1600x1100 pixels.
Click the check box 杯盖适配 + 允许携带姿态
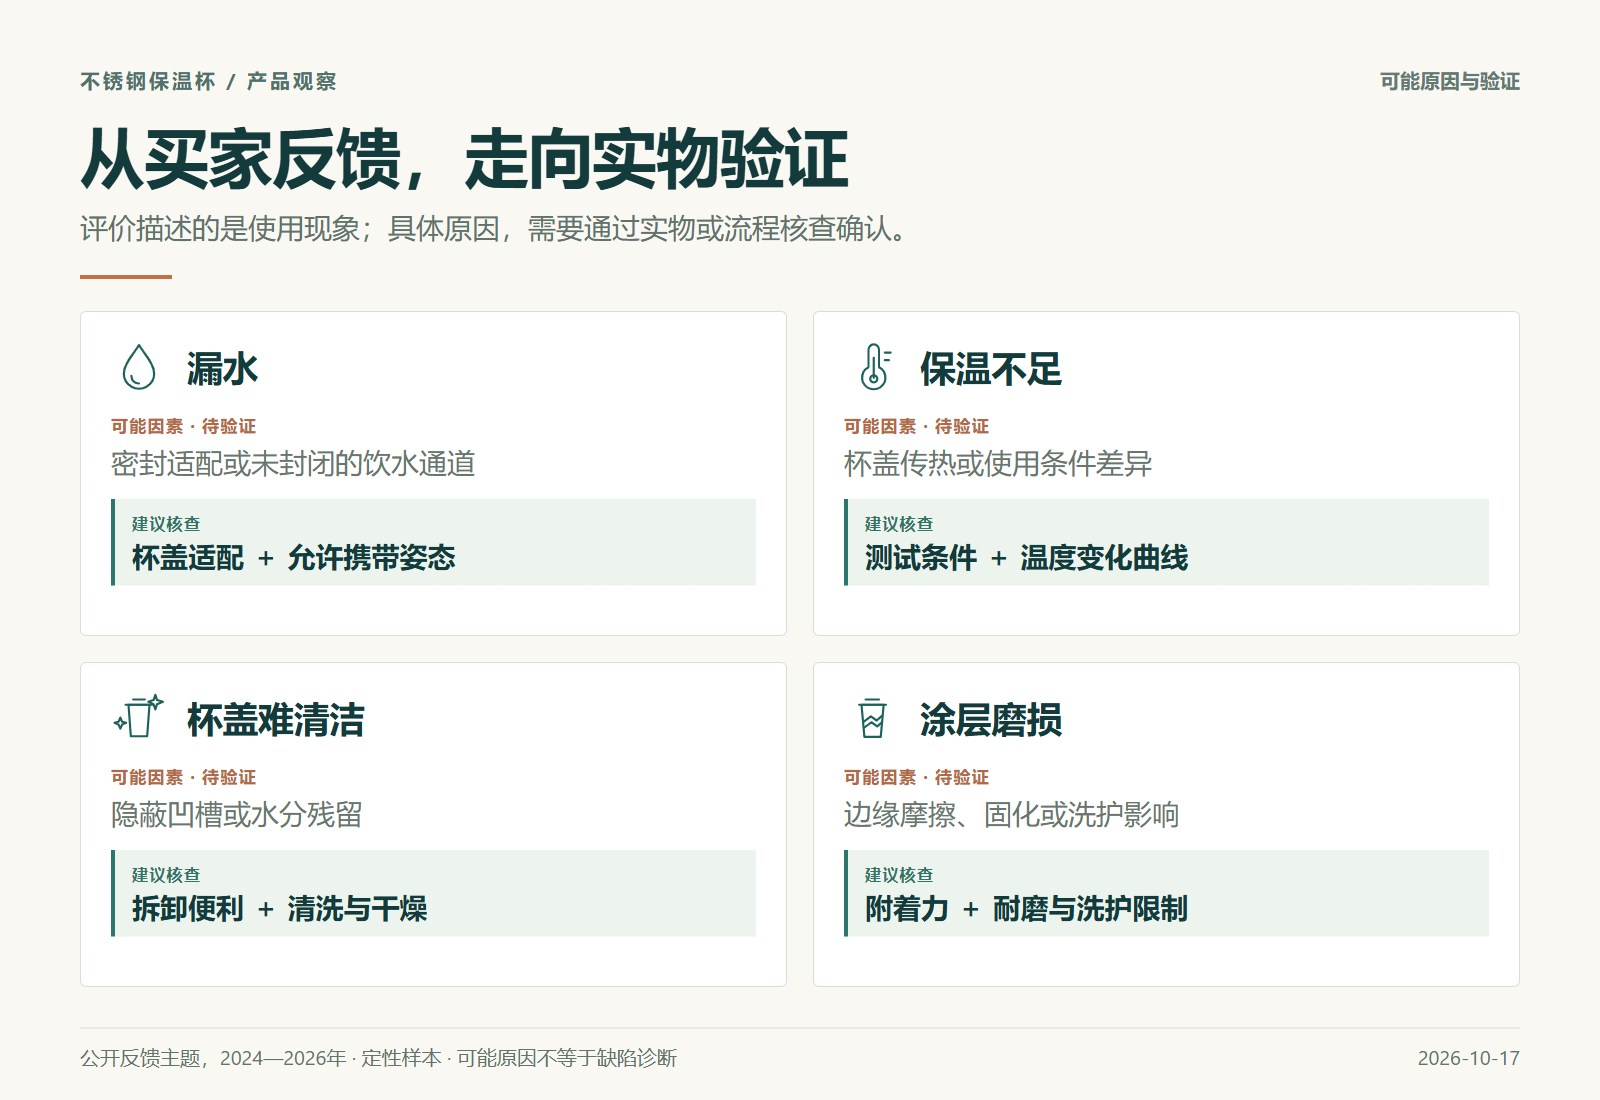tap(434, 542)
